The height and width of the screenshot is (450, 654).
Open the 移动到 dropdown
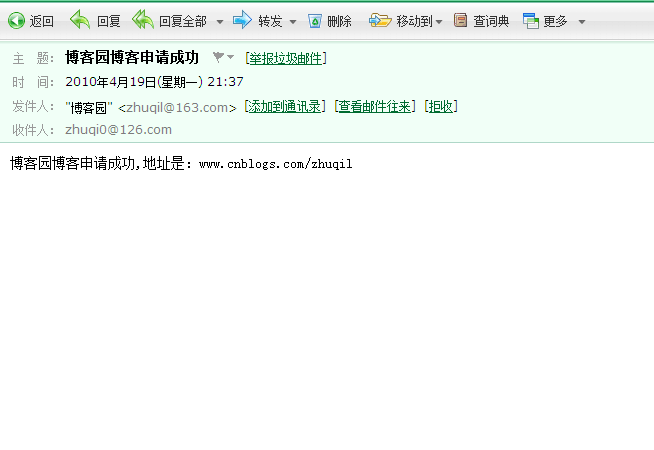point(439,22)
